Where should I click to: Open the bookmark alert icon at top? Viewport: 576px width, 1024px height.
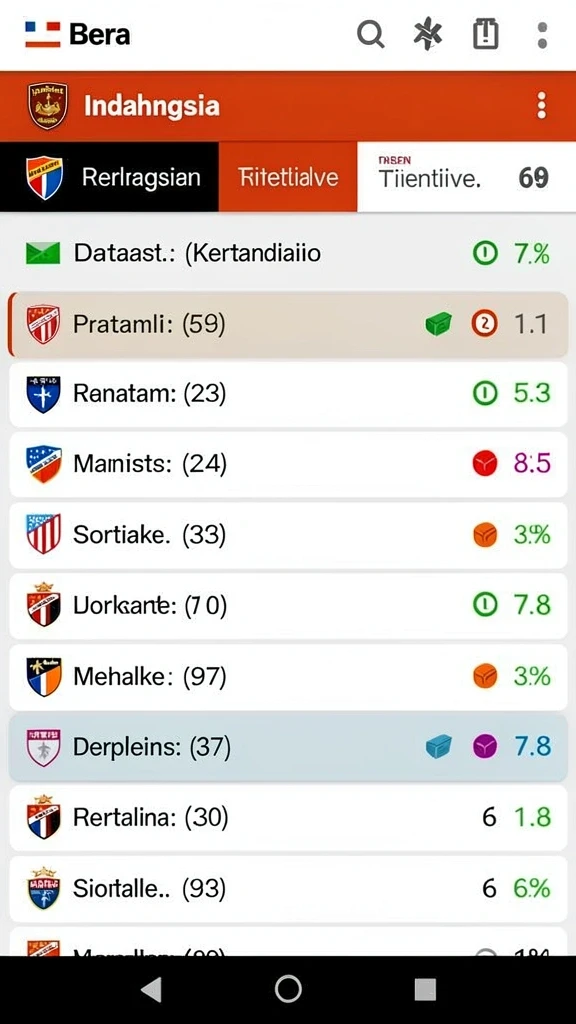pyautogui.click(x=486, y=34)
